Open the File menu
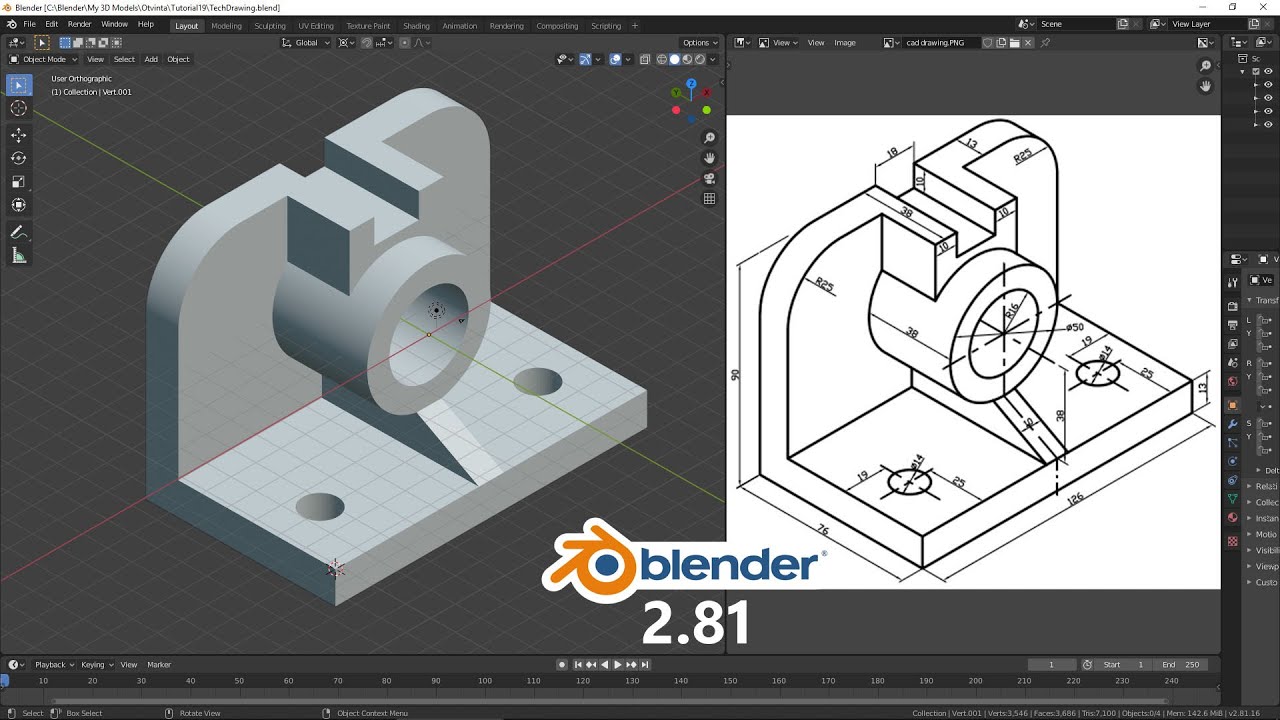The image size is (1280, 720). coord(29,24)
